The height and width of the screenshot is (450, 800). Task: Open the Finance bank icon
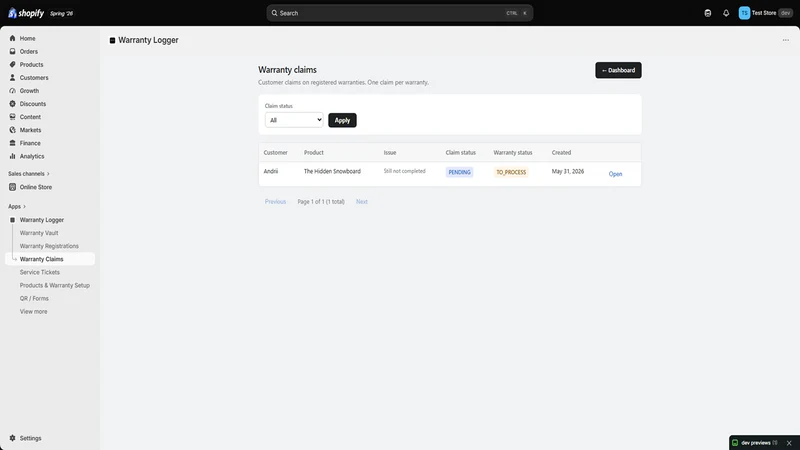[12, 143]
